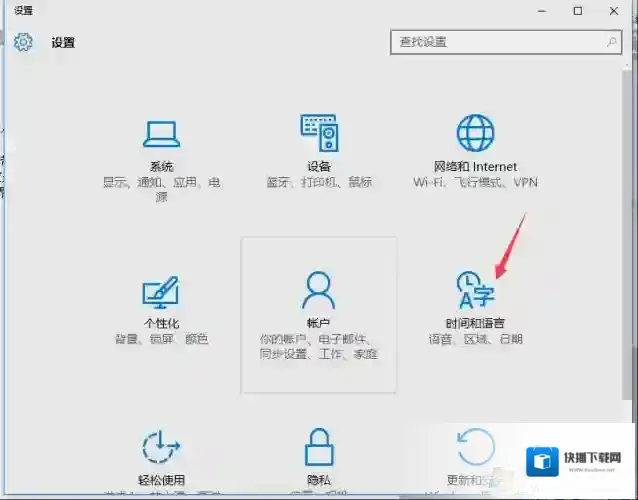Click the Accounts person icon
Viewport: 638px width, 500px height.
tap(319, 291)
